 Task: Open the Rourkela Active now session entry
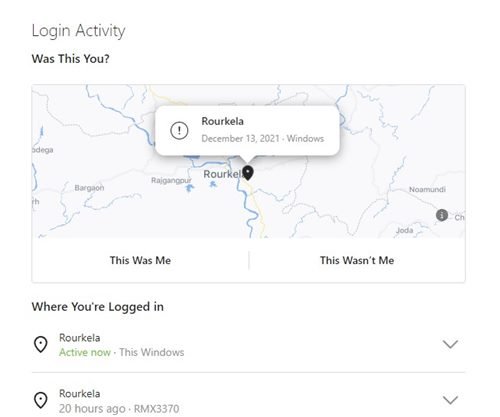pyautogui.click(x=248, y=345)
